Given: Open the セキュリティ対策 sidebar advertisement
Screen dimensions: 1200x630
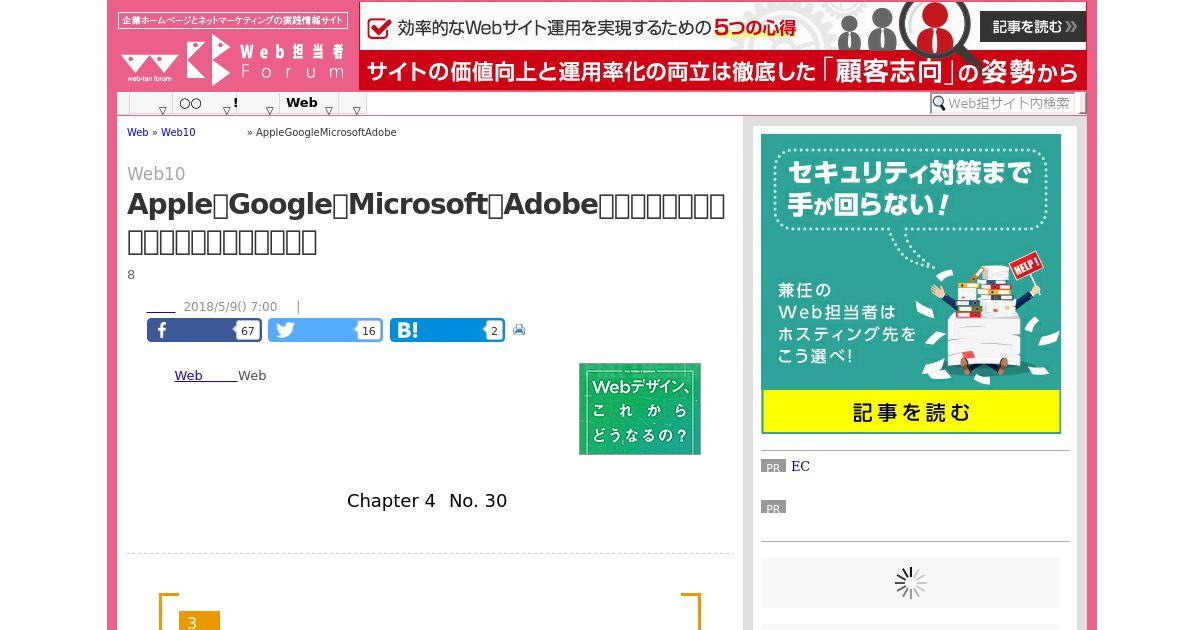Looking at the screenshot, I should (910, 261).
